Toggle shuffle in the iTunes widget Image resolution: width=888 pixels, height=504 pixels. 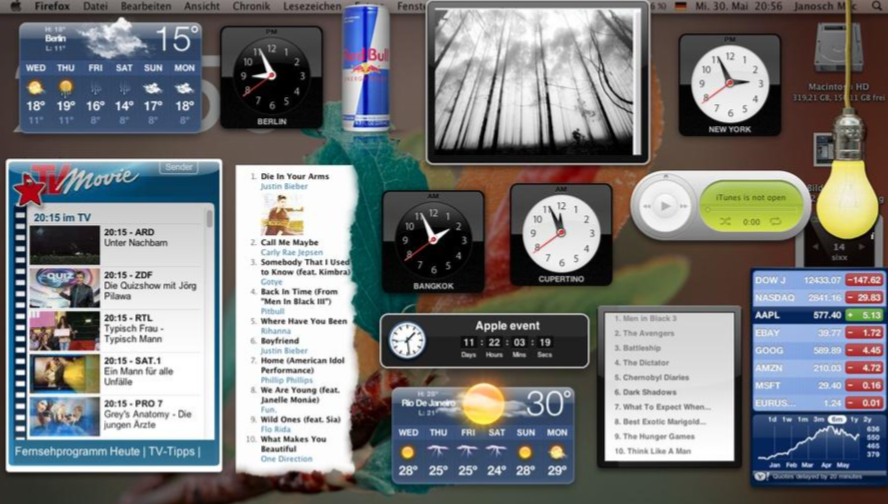click(725, 222)
